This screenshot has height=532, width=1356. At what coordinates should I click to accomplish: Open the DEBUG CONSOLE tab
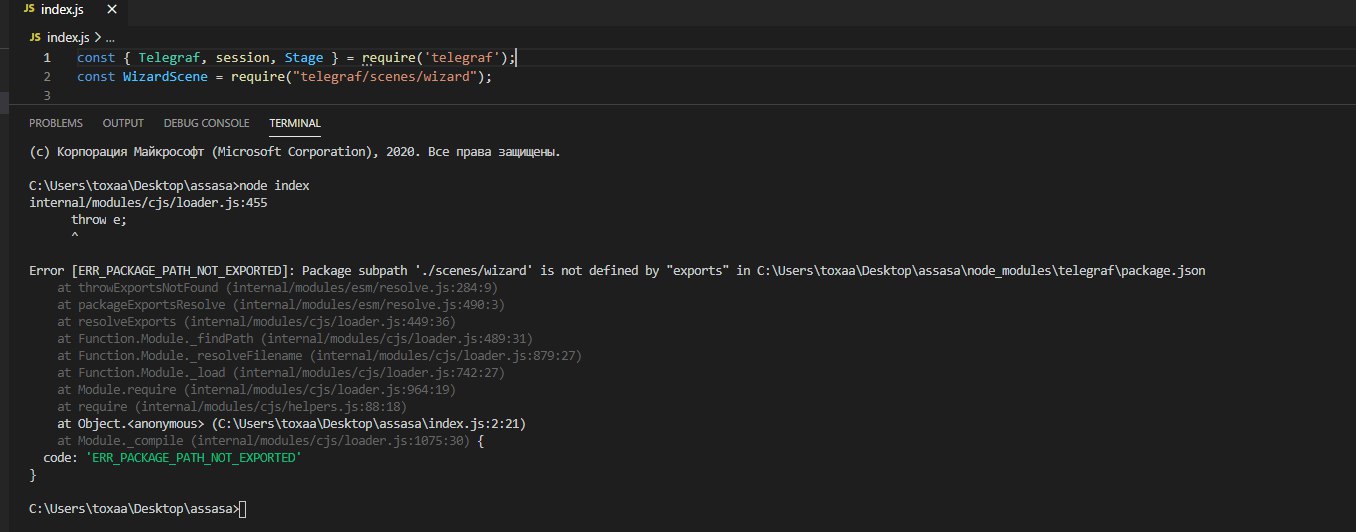(x=206, y=123)
